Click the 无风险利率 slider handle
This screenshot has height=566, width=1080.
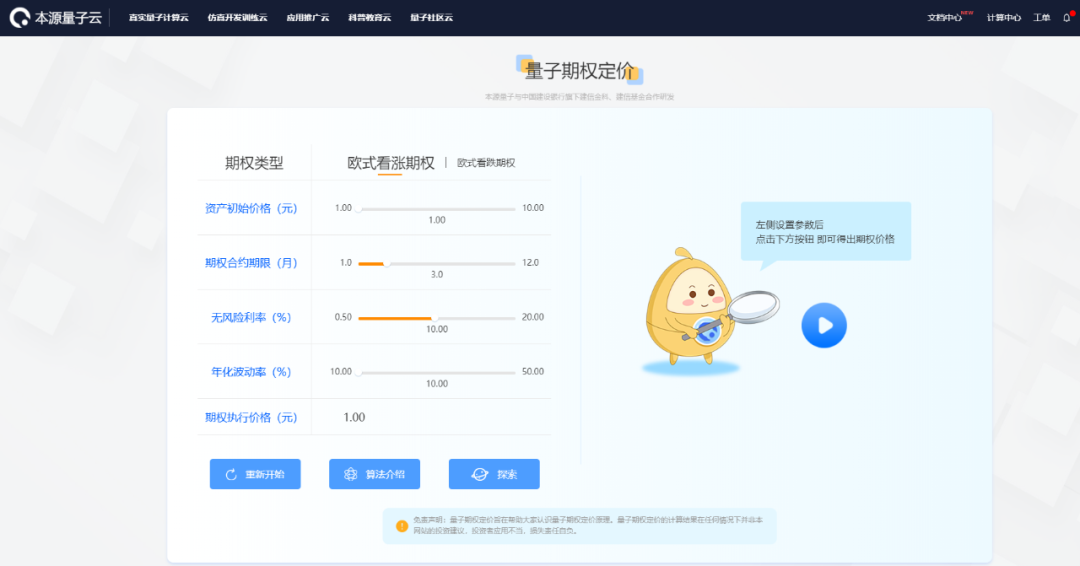tap(435, 318)
